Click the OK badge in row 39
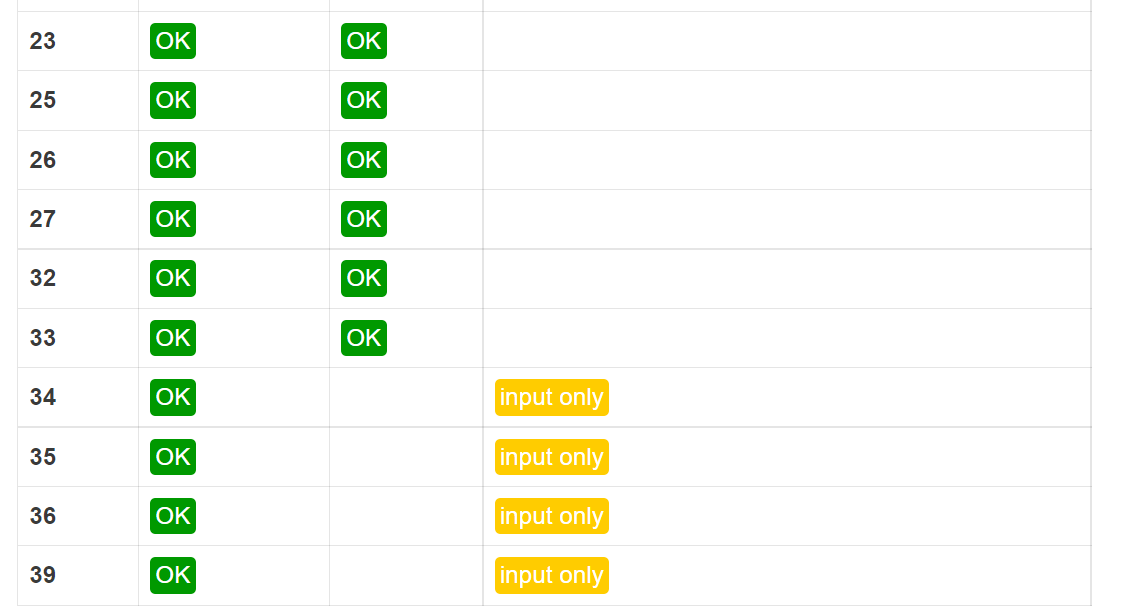 tap(173, 575)
